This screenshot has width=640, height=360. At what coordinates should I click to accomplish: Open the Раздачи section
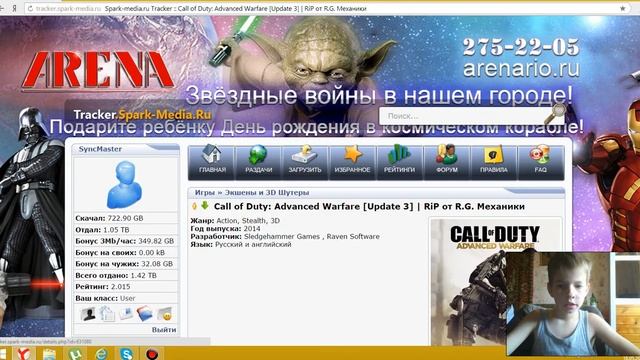[258, 162]
